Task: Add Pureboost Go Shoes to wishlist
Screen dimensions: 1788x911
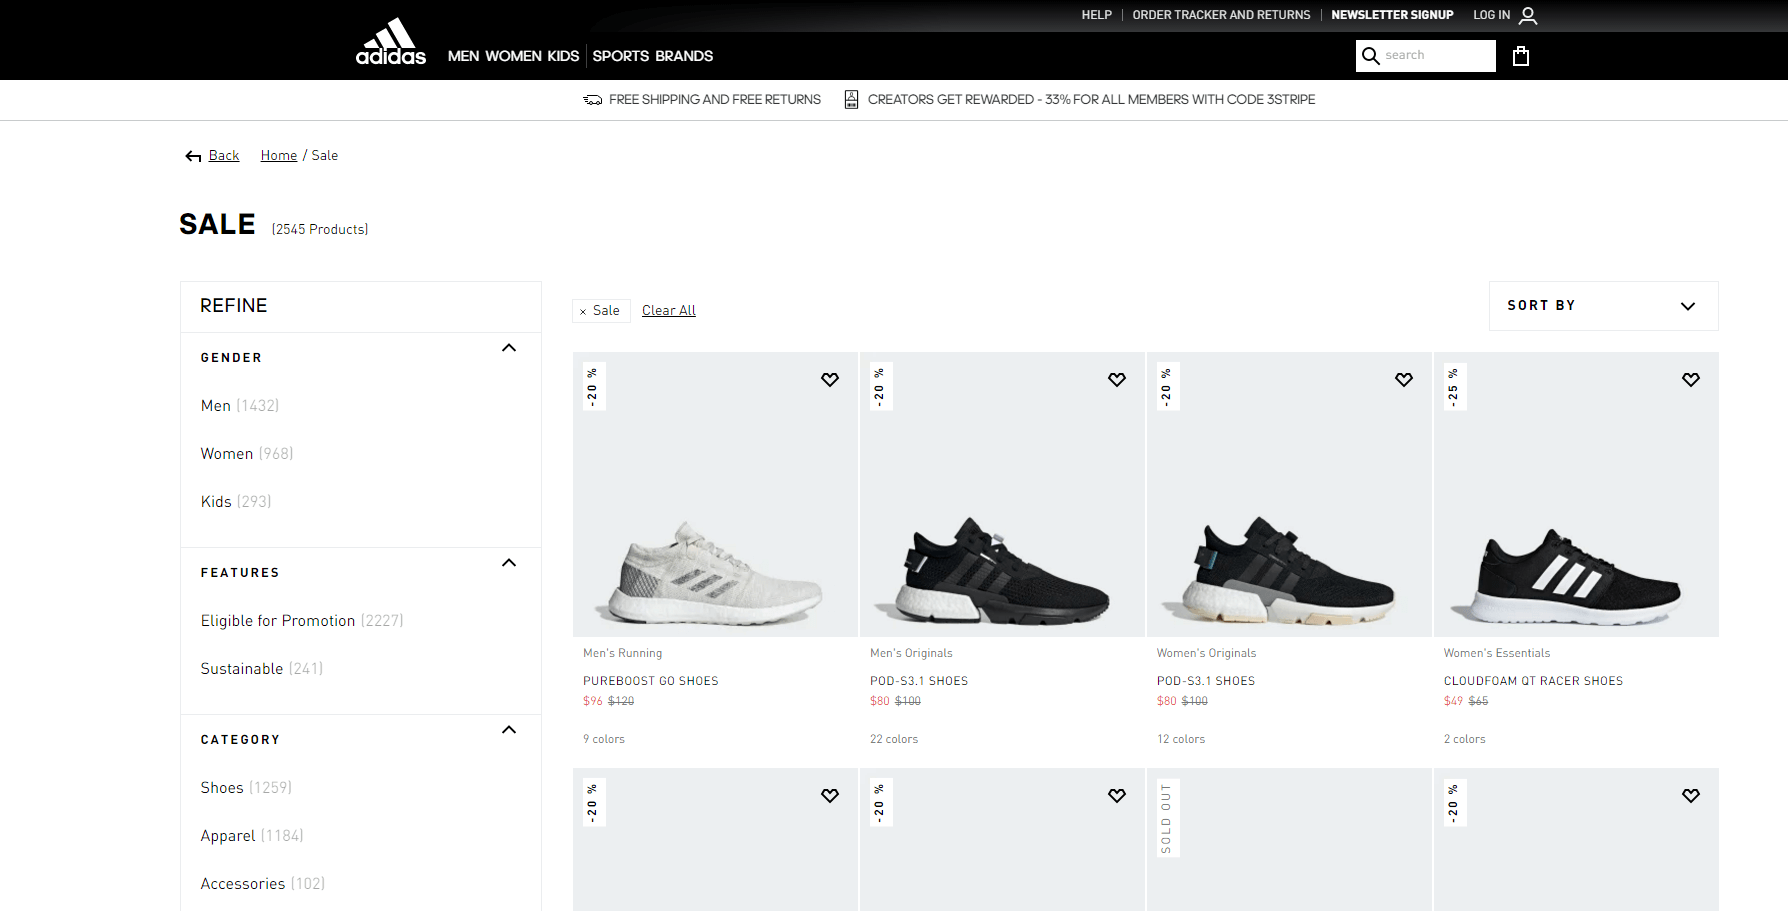Action: pyautogui.click(x=830, y=380)
